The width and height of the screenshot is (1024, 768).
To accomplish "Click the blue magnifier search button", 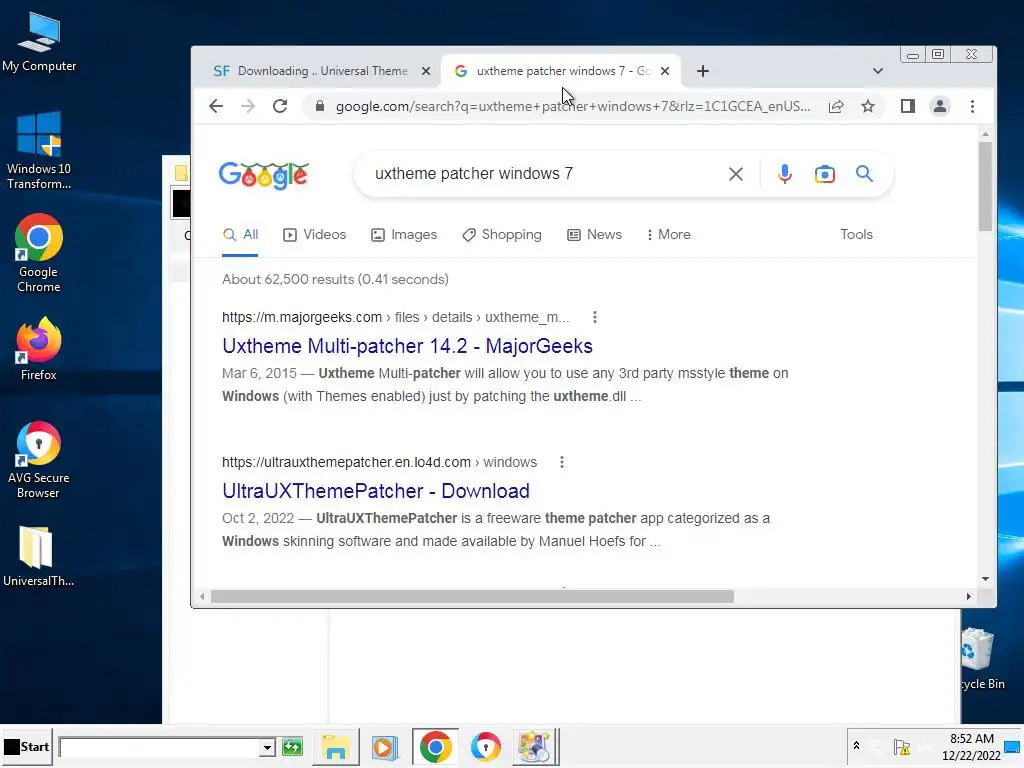I will (864, 174).
